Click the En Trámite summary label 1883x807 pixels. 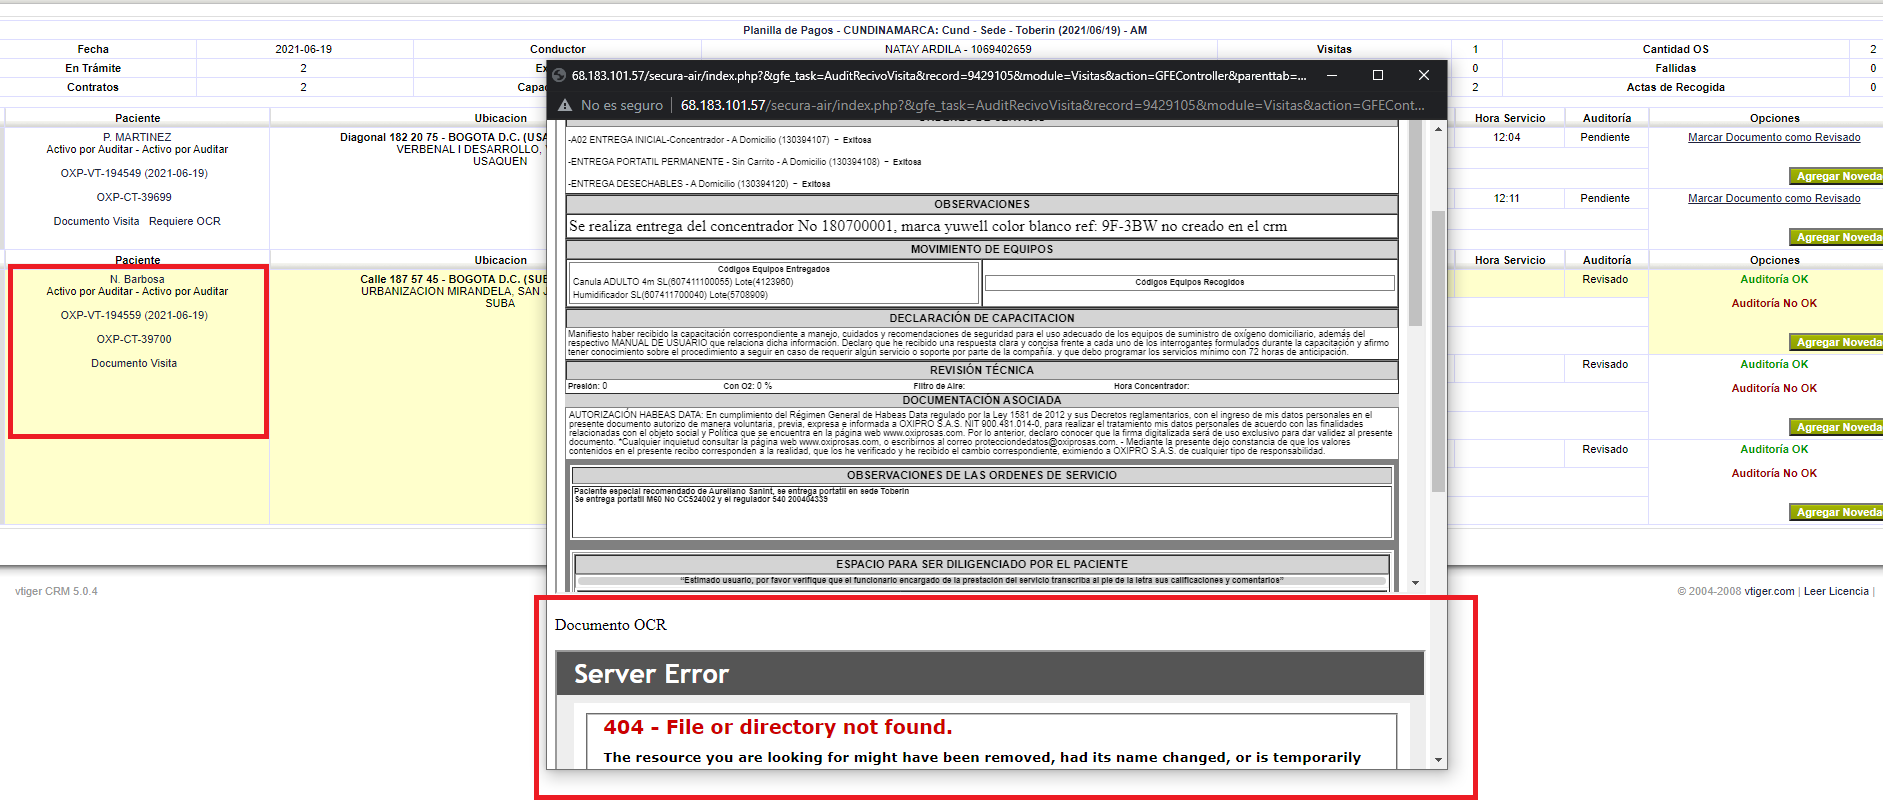93,68
